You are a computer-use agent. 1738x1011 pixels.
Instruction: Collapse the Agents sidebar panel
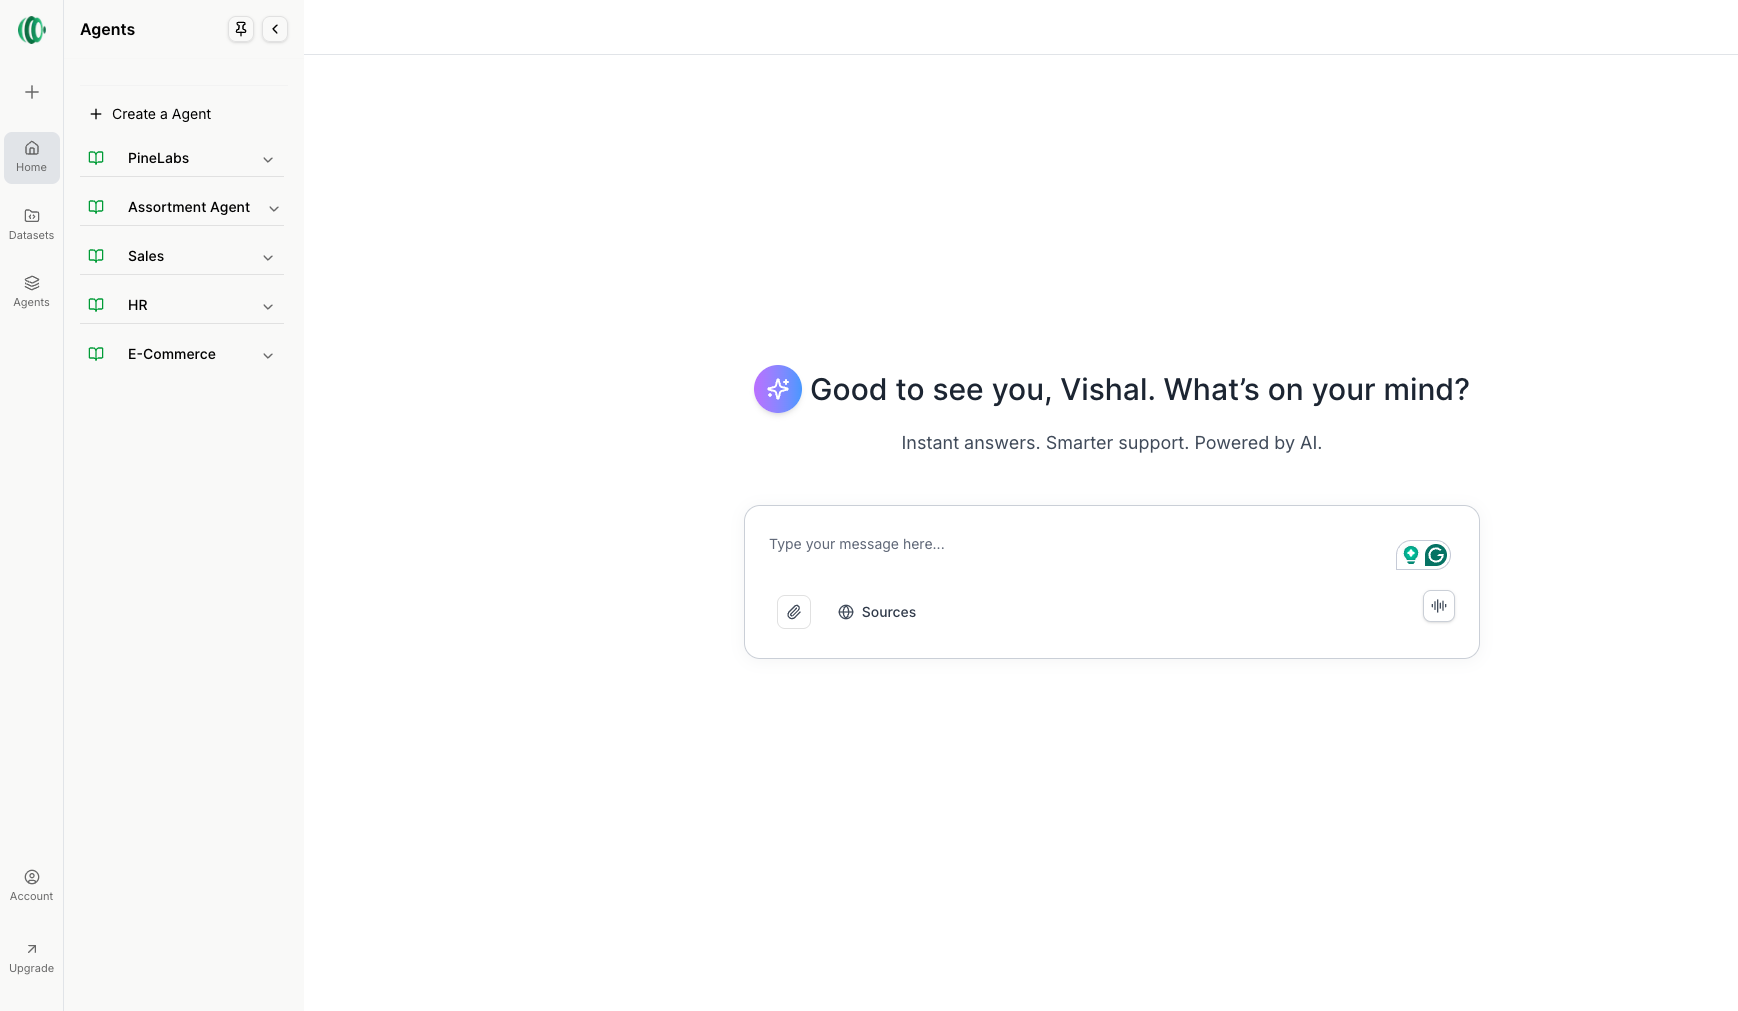coord(275,29)
